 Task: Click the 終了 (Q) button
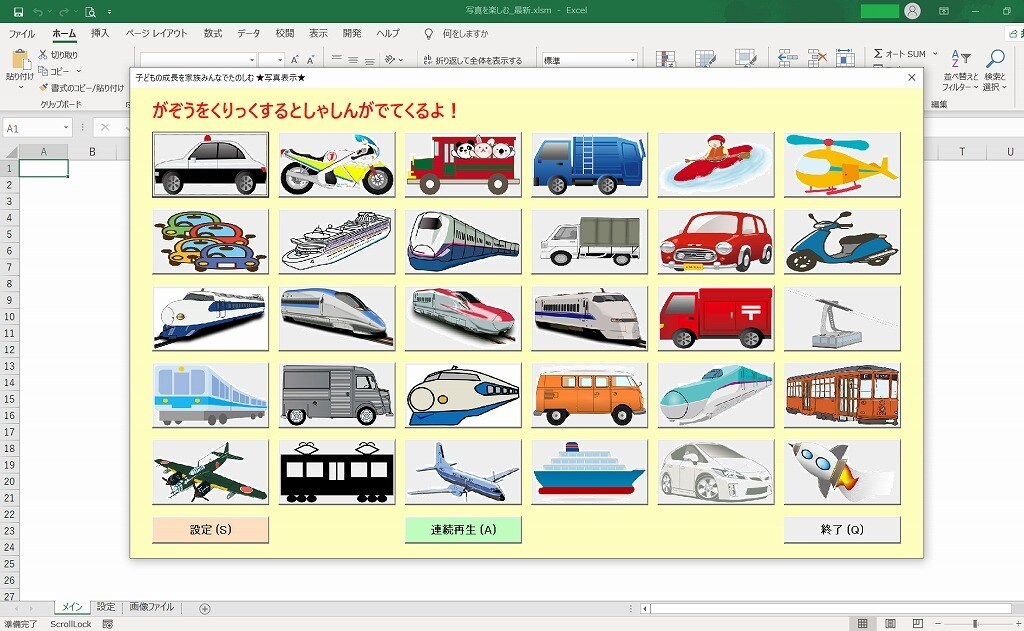click(x=842, y=530)
